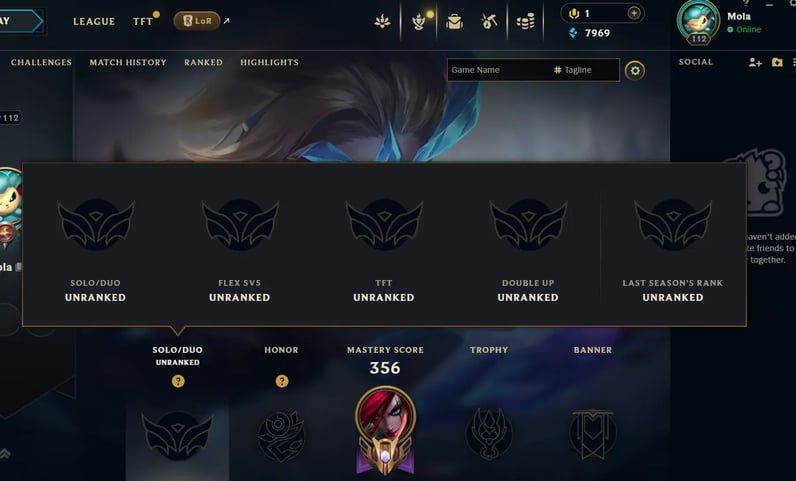Click the lotus profile icon in top bar
This screenshot has height=481, width=796.
coord(382,21)
